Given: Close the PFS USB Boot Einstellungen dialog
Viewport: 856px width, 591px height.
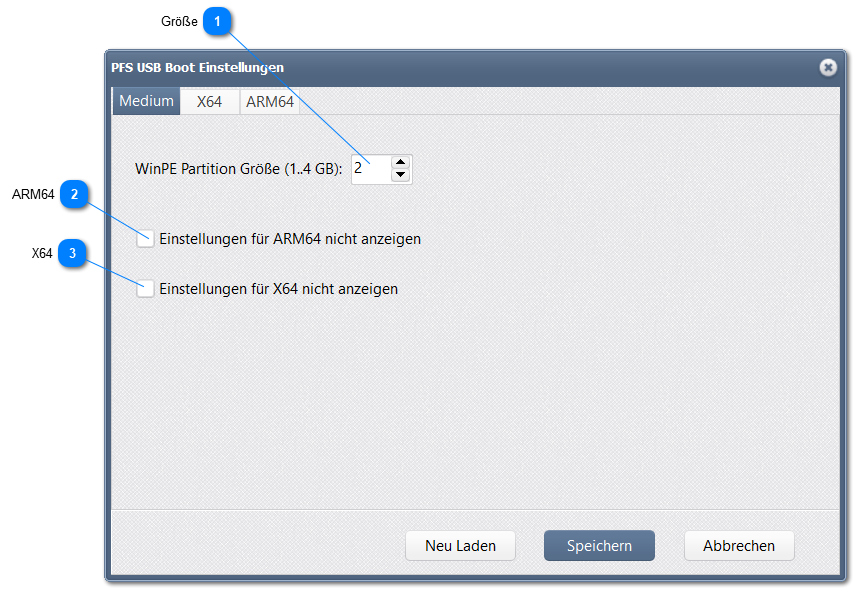Looking at the screenshot, I should point(828,67).
